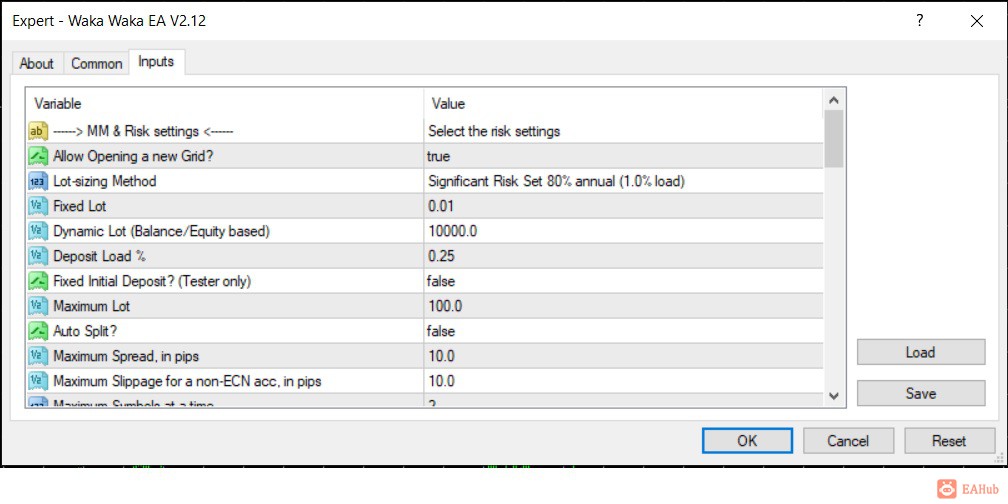Click the icon beside Dynamic Lot row
1008x504 pixels.
39,231
